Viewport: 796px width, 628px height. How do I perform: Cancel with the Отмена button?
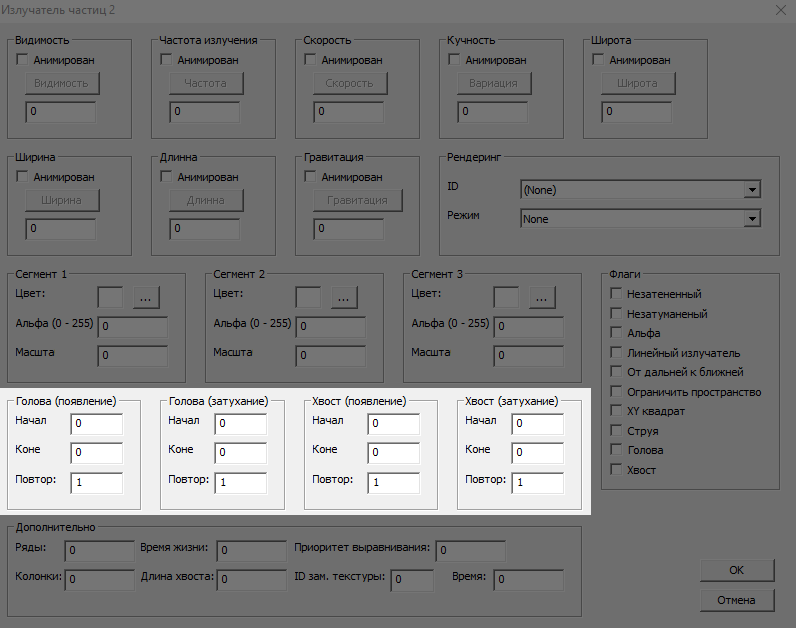coord(737,600)
